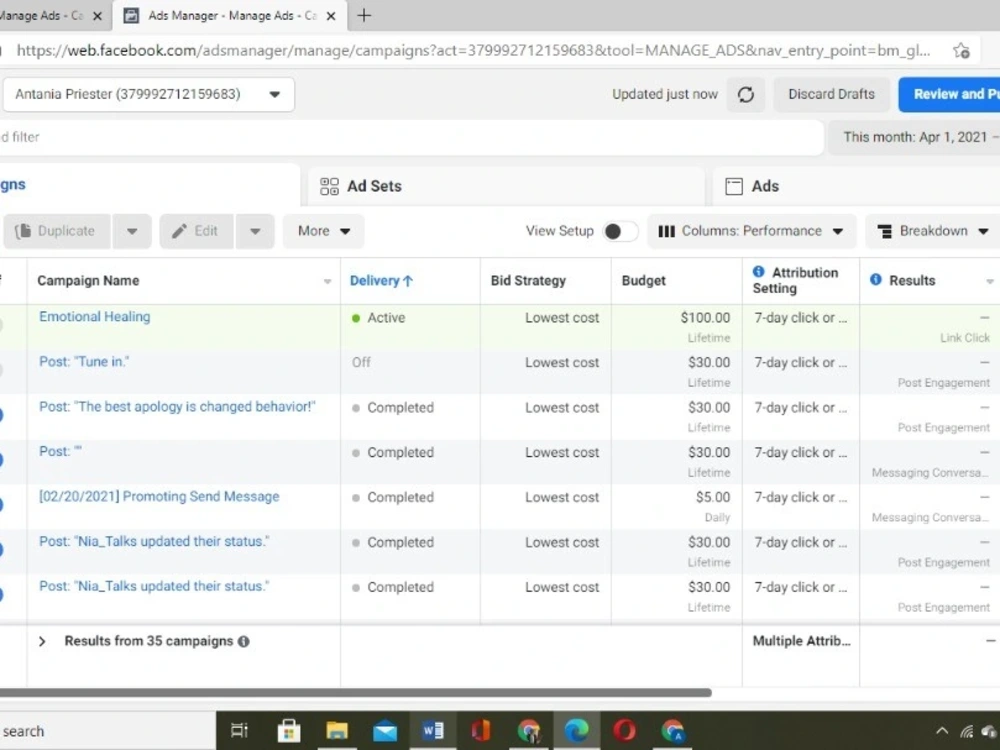Open the Breakdown dropdown
1000x750 pixels.
pos(932,231)
